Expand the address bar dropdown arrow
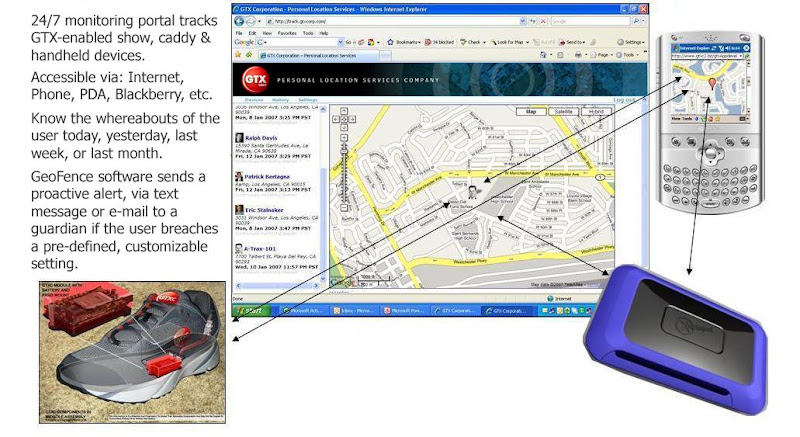This screenshot has width=800, height=437. [x=523, y=21]
